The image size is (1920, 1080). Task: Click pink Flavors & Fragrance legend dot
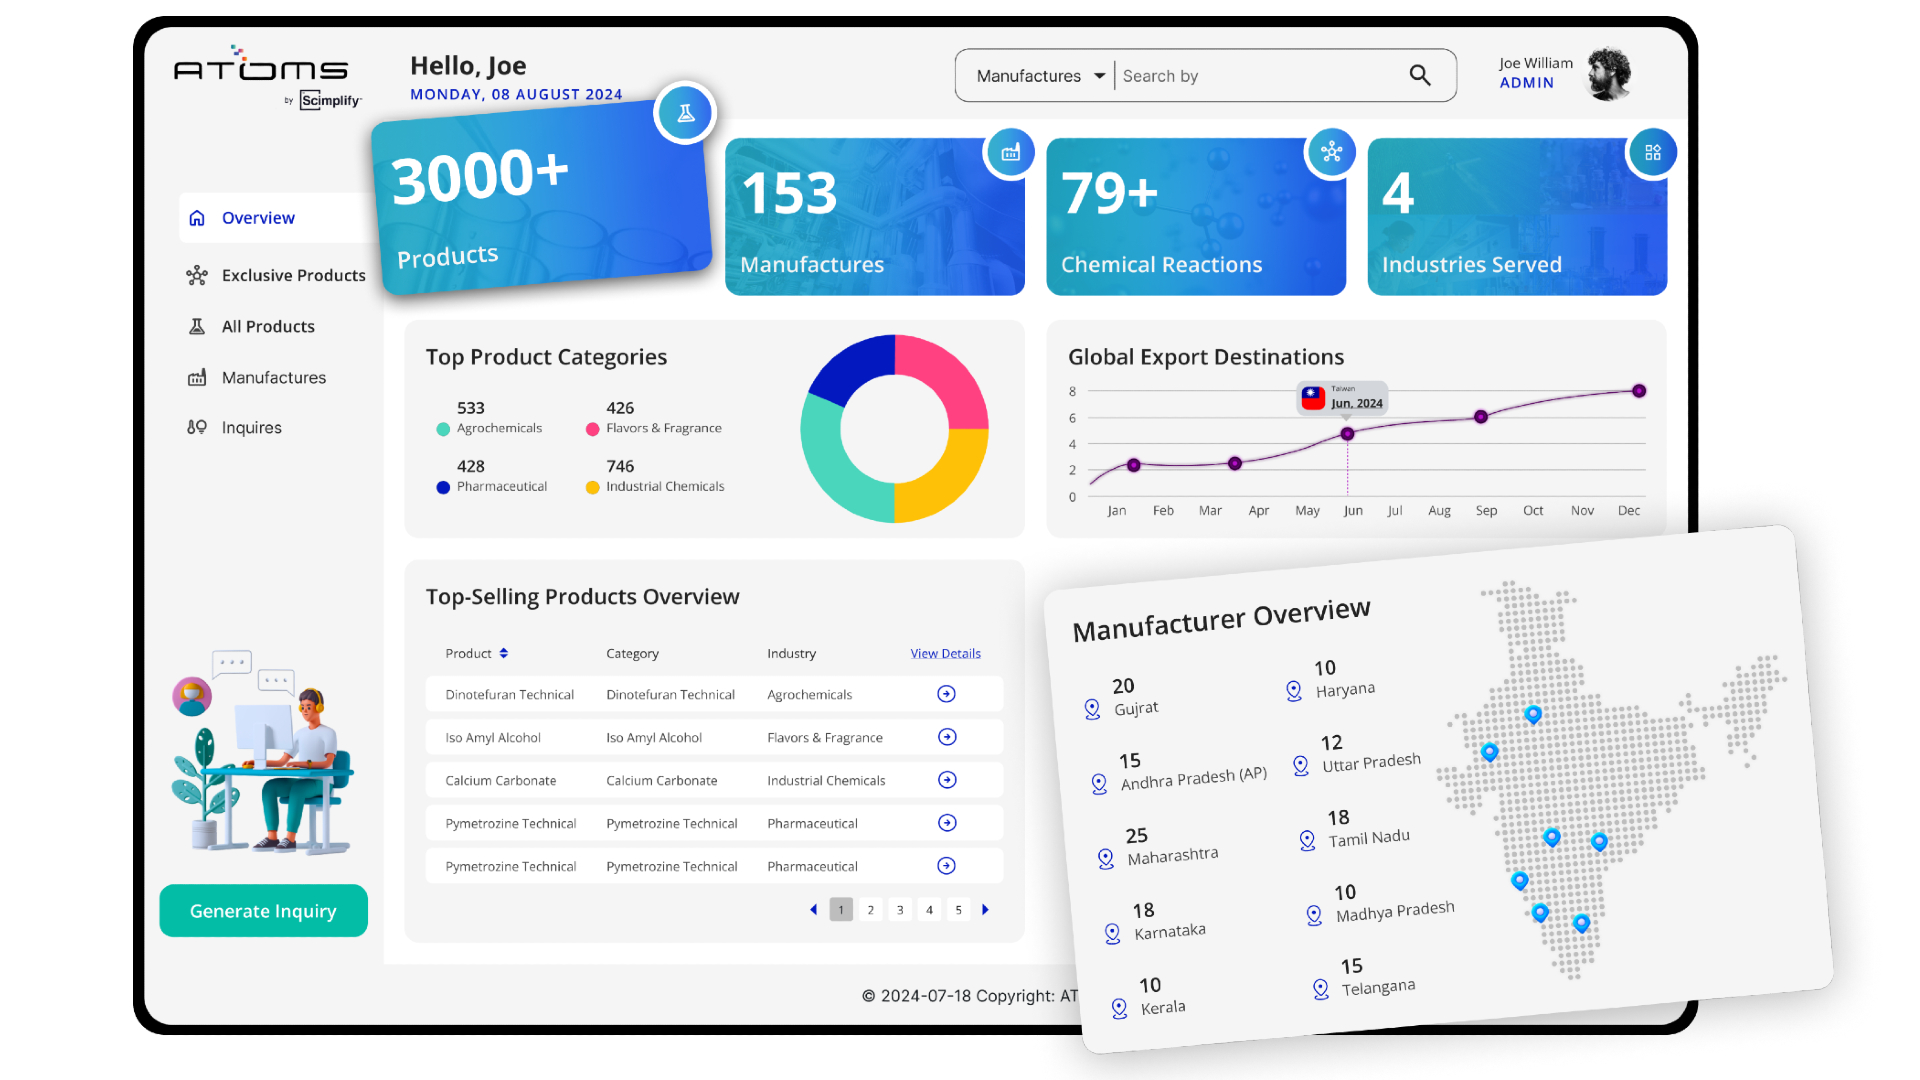(x=592, y=429)
